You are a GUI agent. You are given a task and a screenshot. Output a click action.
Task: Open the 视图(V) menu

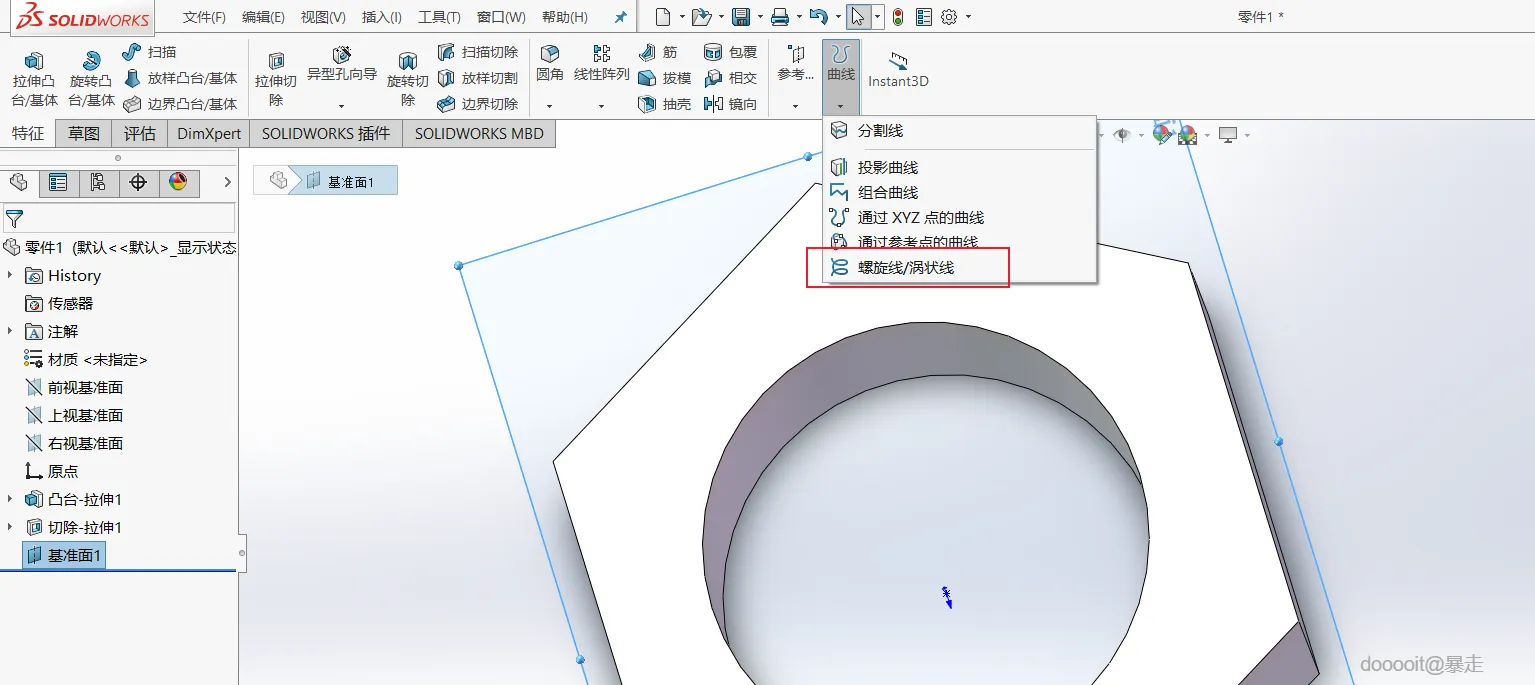[x=323, y=17]
